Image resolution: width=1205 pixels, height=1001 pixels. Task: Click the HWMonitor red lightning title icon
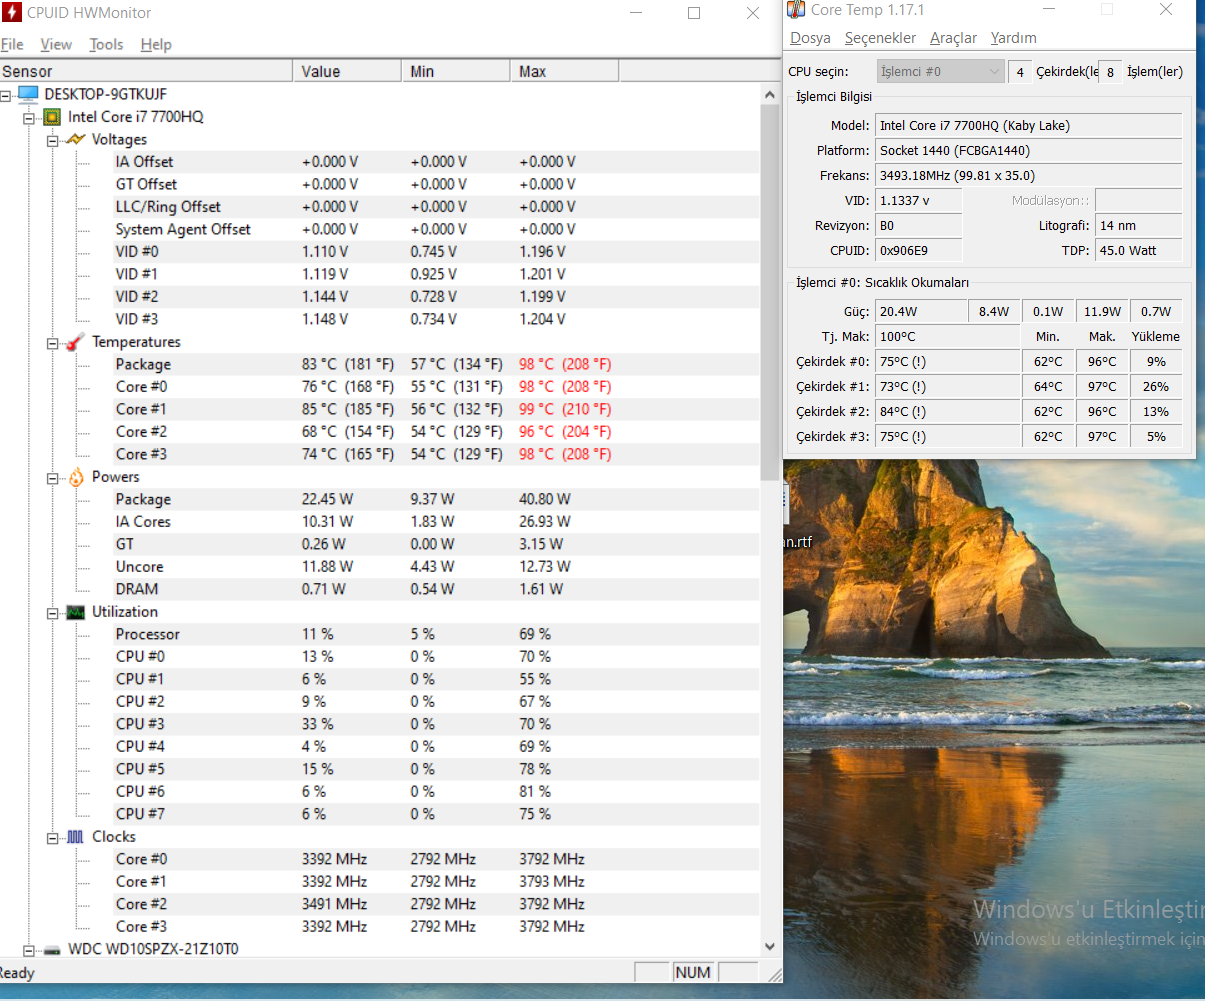click(11, 13)
